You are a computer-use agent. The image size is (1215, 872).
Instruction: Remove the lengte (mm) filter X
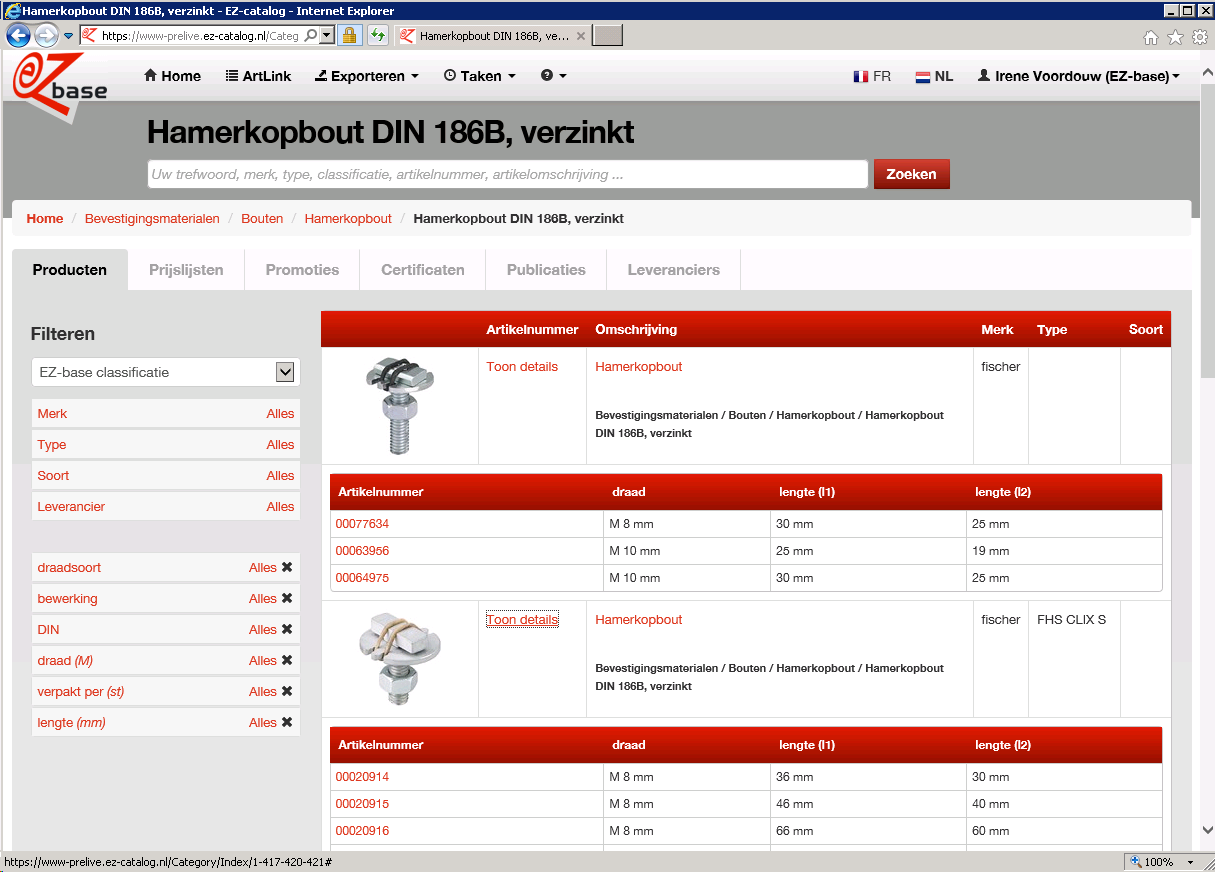(287, 722)
